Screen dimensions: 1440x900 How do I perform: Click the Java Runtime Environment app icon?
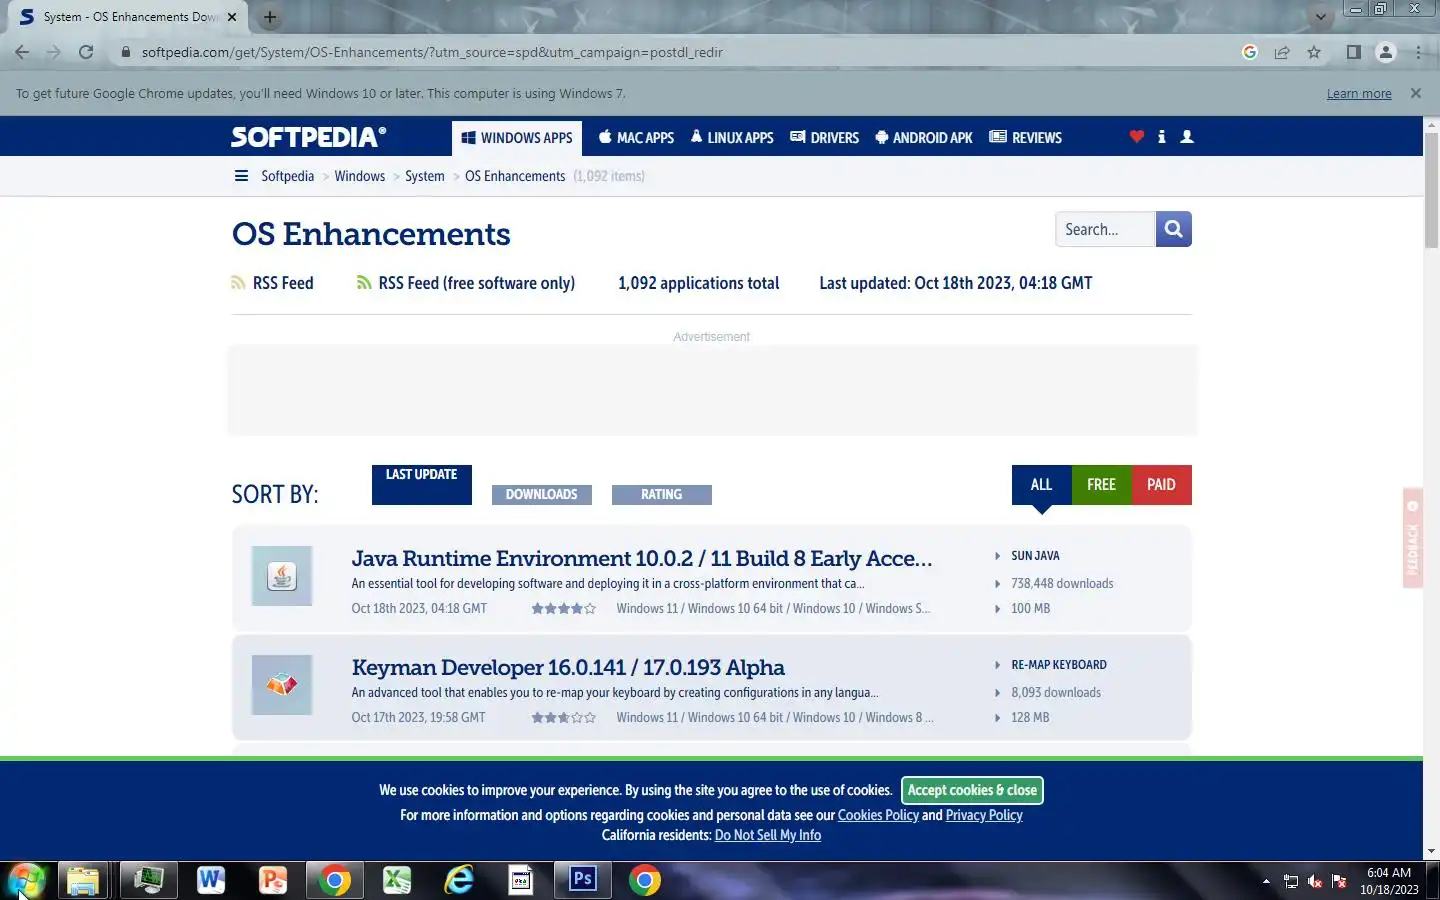pos(282,576)
